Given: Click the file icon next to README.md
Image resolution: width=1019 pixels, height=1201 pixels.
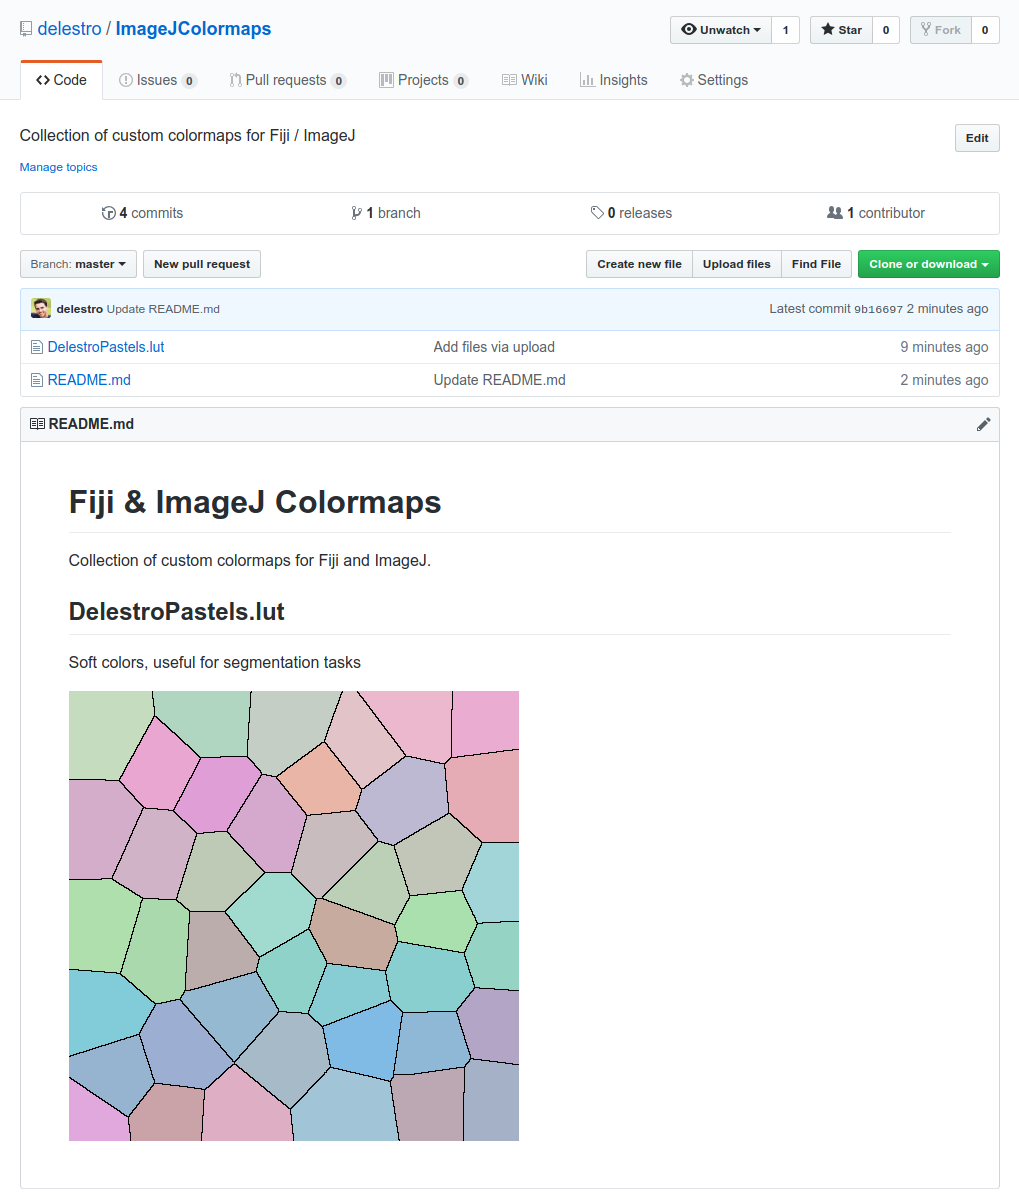Looking at the screenshot, I should 37,380.
